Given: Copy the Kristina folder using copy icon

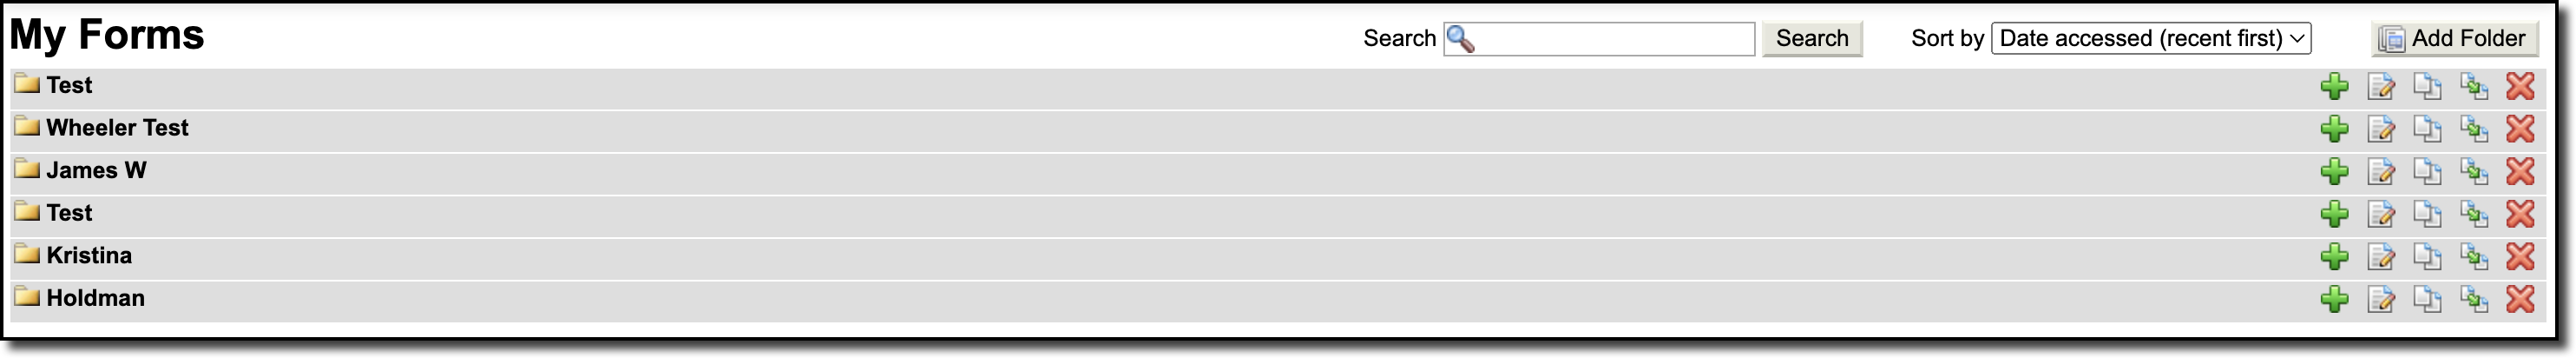Looking at the screenshot, I should pyautogui.click(x=2427, y=257).
